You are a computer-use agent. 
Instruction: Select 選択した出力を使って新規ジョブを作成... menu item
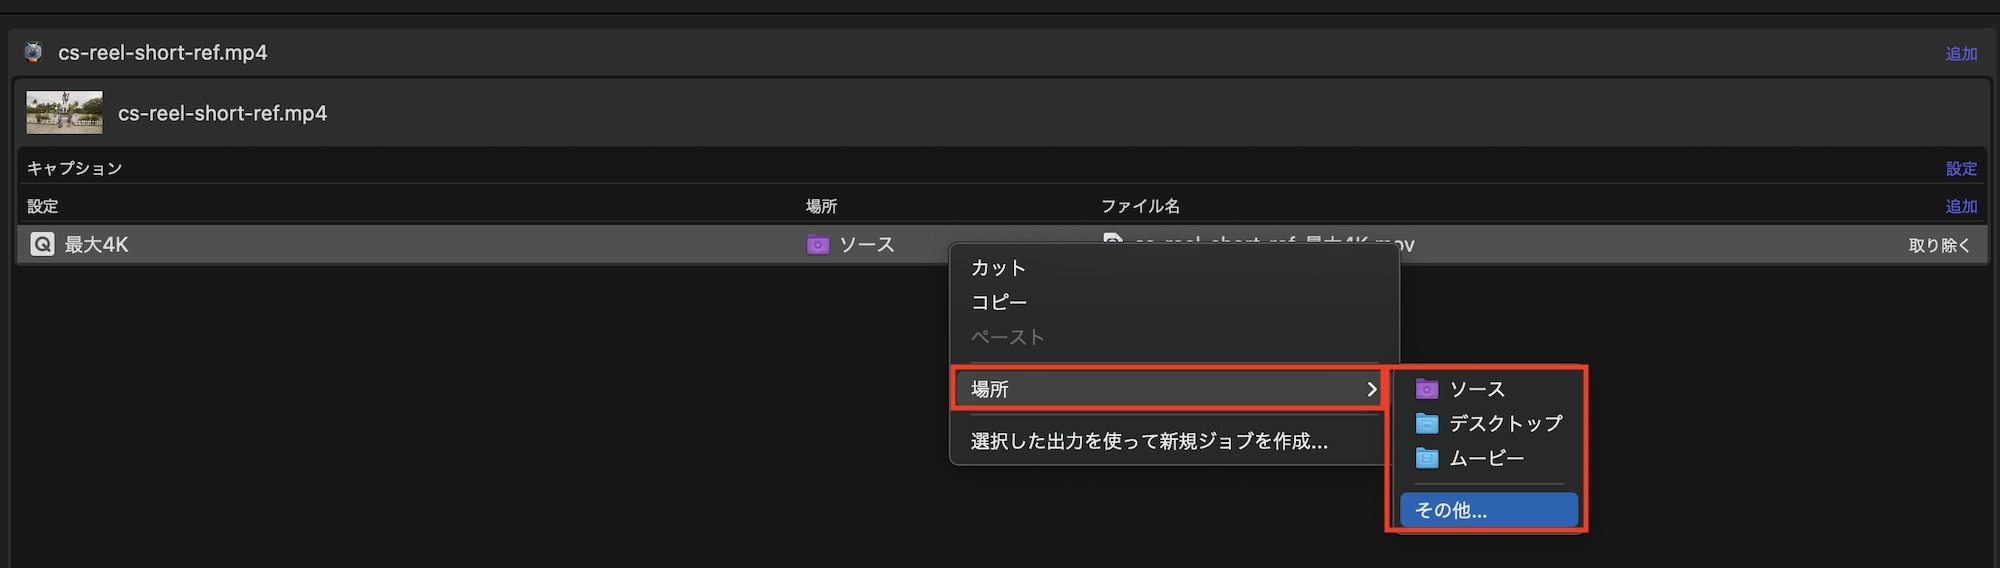(1149, 441)
